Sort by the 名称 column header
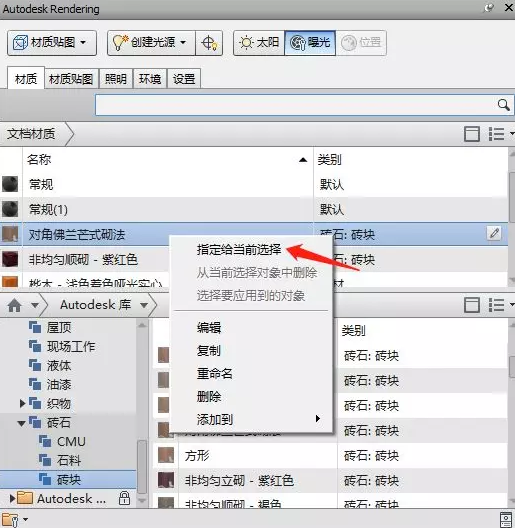 [x=168, y=159]
